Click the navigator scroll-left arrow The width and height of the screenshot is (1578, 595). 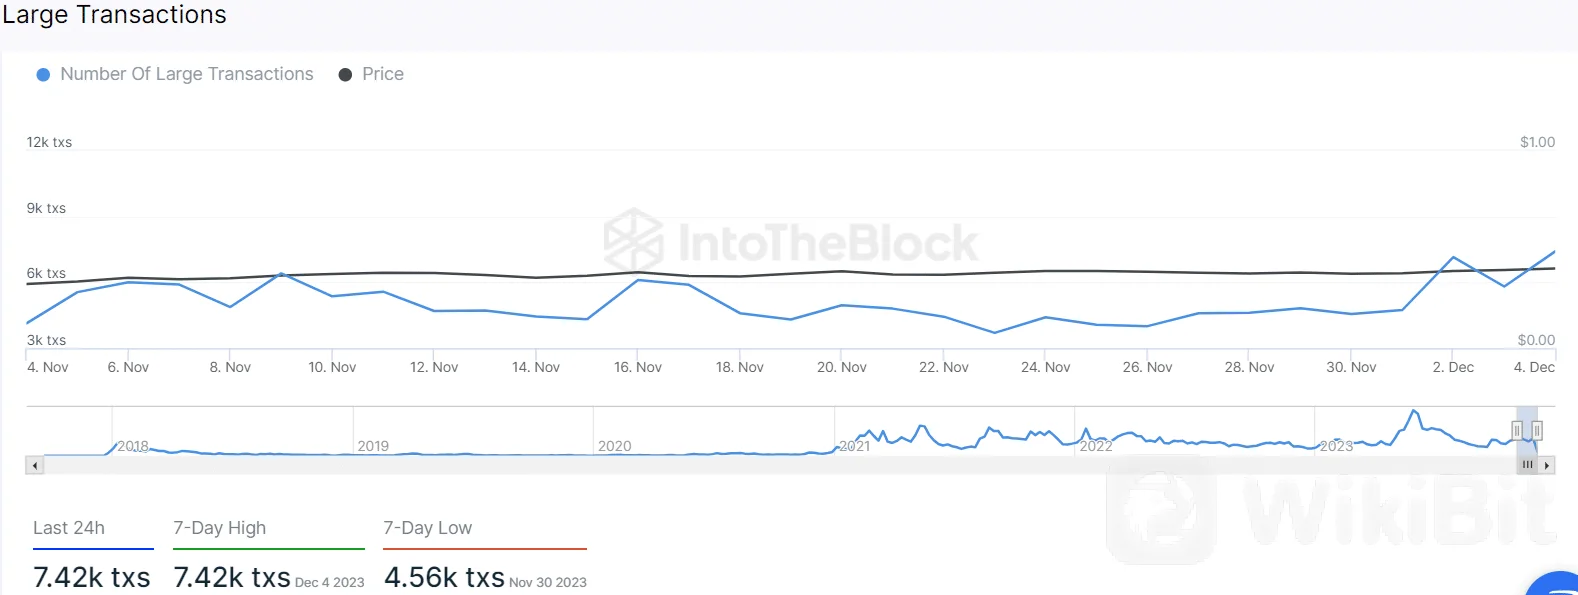pos(35,465)
